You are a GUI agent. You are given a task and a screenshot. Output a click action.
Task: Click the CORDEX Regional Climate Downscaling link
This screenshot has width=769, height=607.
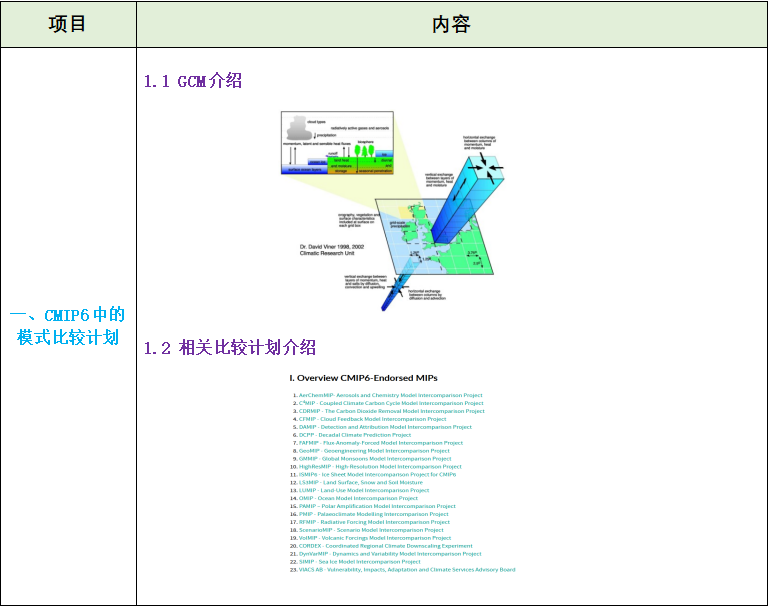(x=385, y=546)
